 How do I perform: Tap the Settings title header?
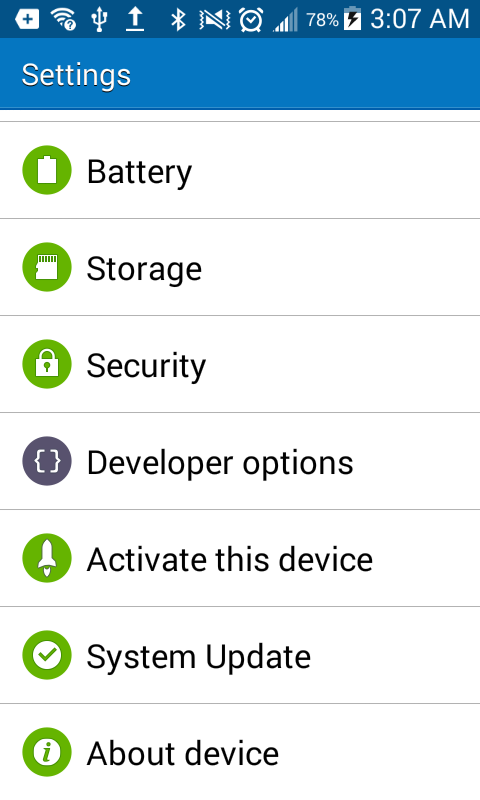[76, 75]
